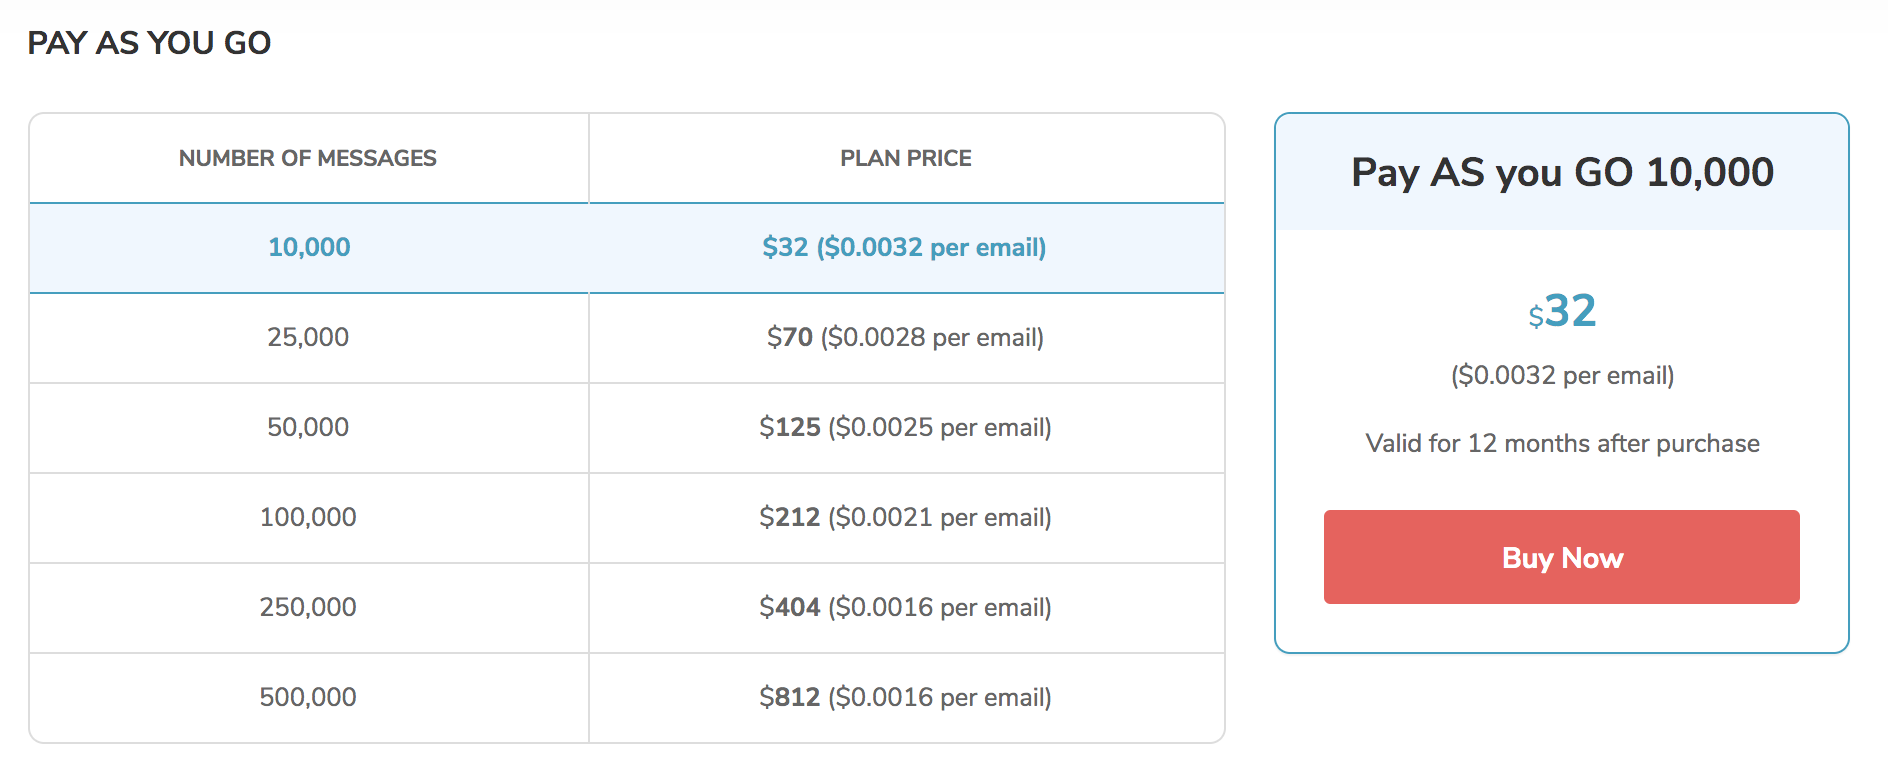The height and width of the screenshot is (776, 1888).
Task: Click the Valid for 12 months text
Action: pyautogui.click(x=1562, y=443)
